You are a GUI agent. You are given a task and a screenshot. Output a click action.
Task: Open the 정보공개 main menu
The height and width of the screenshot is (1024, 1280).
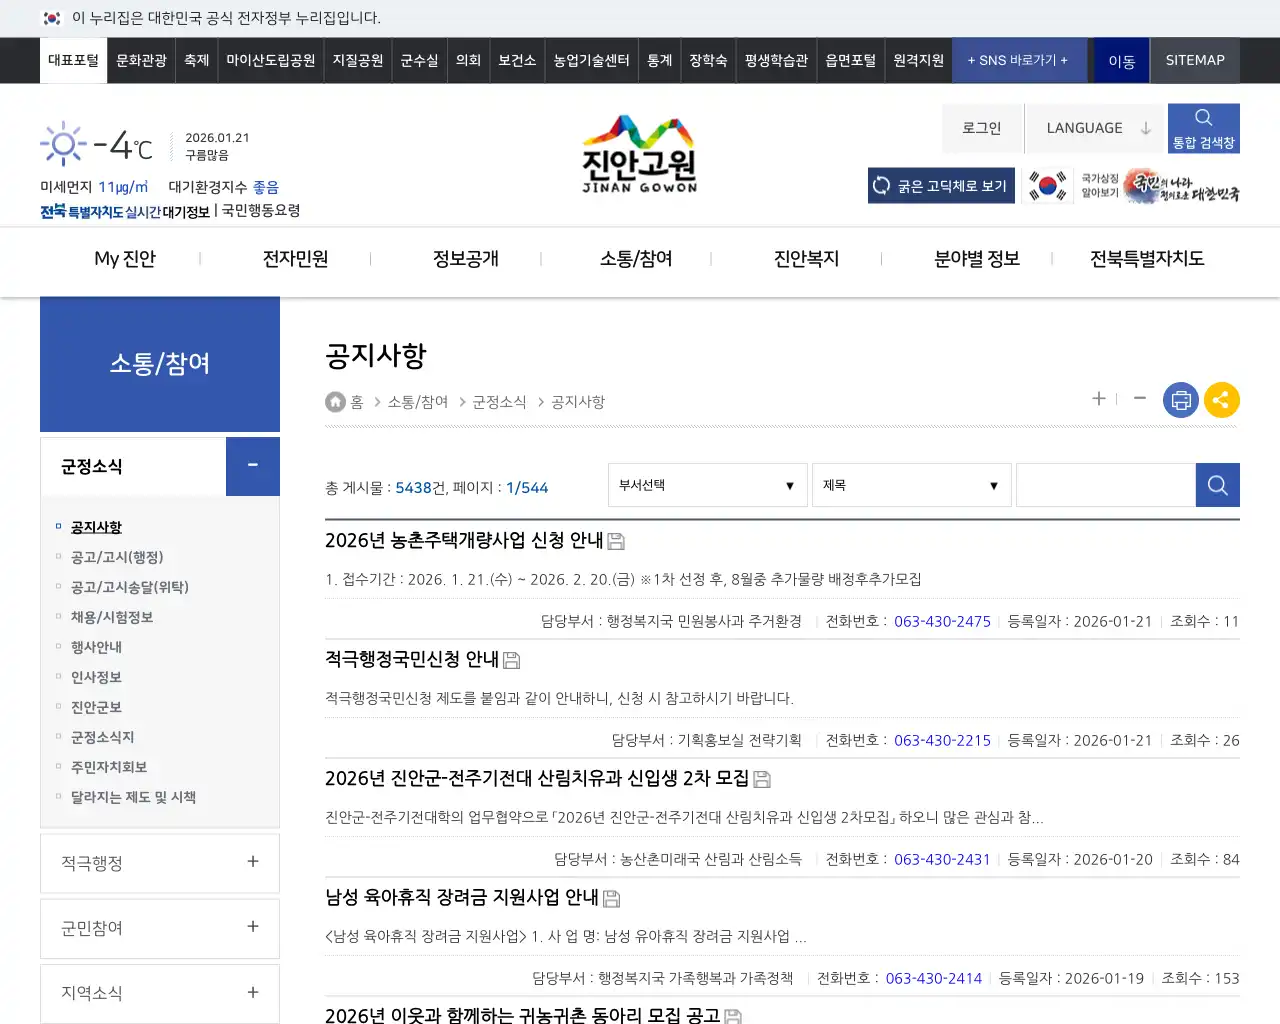click(x=465, y=258)
